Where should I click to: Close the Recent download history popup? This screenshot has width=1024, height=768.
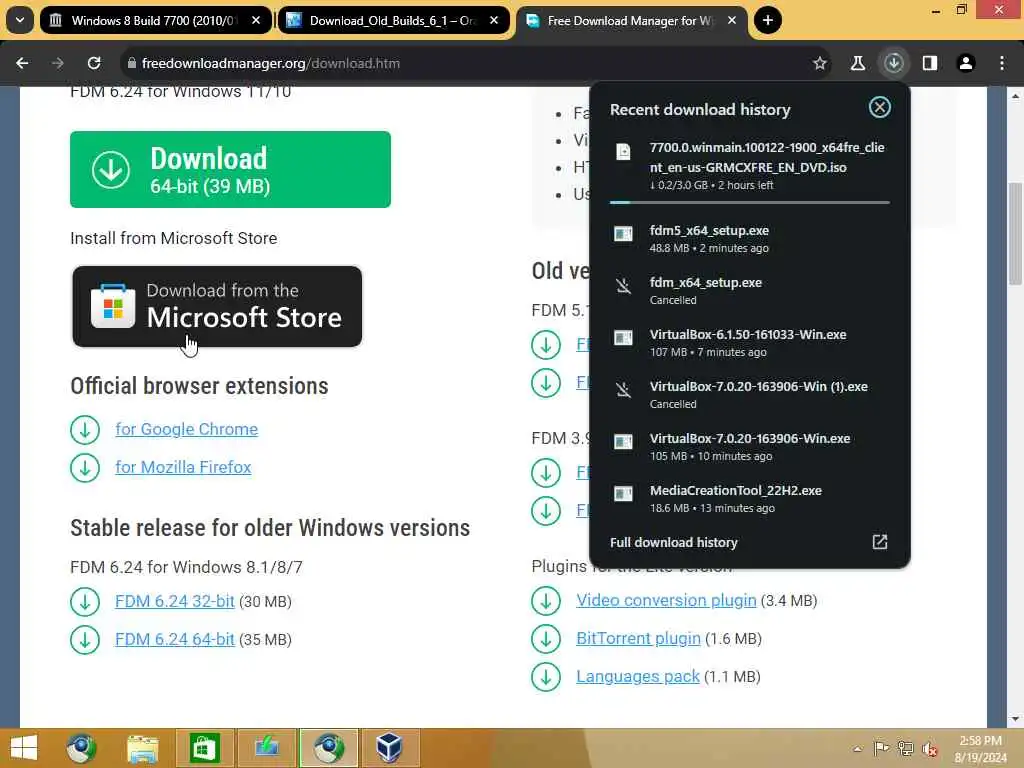[880, 107]
